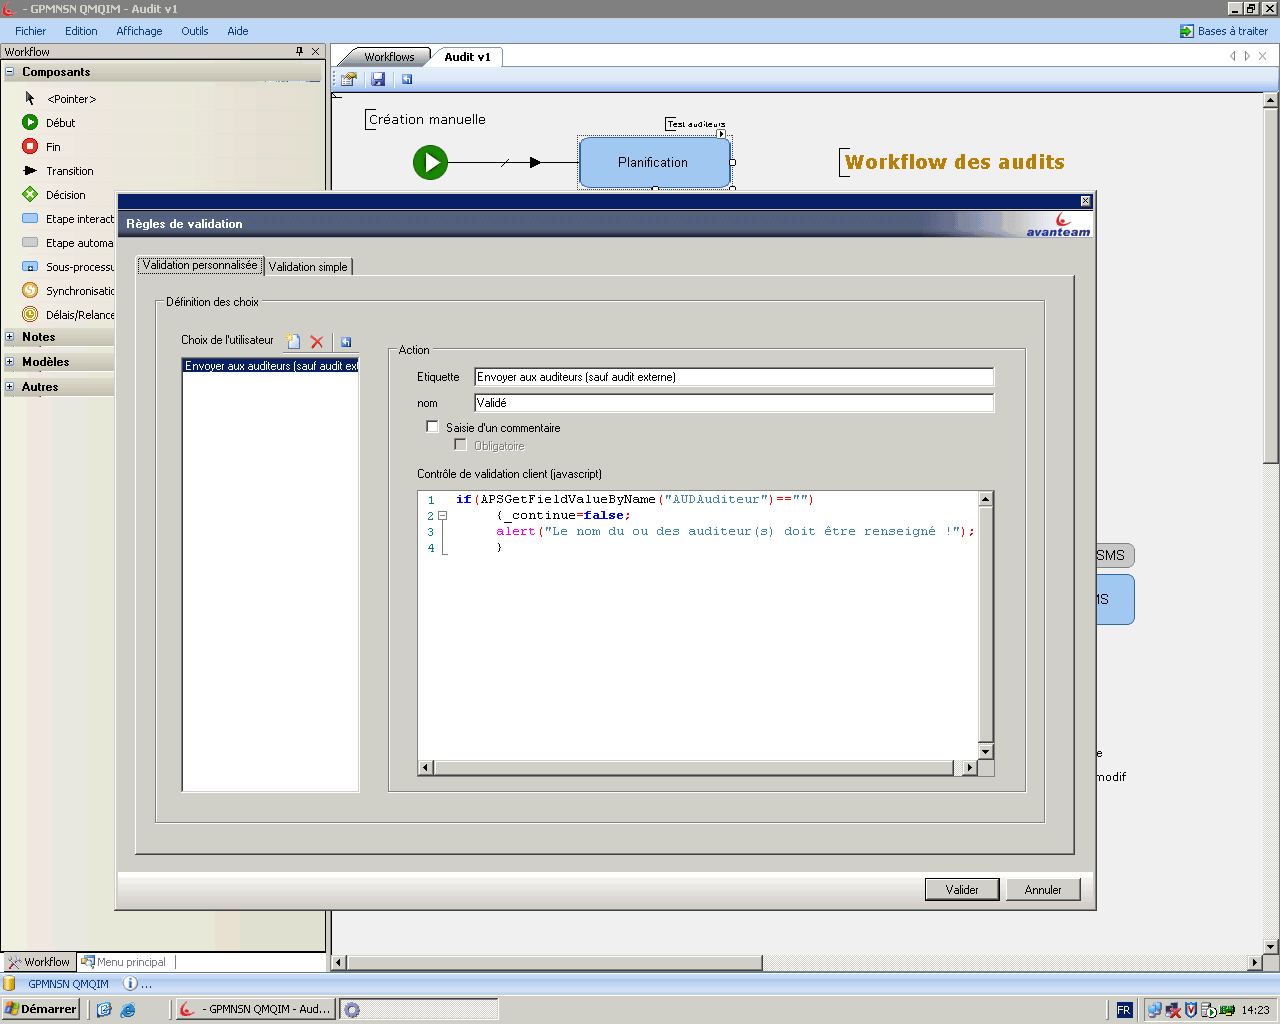Viewport: 1280px width, 1024px height.
Task: Collapse code fold marker on line 2
Action: pos(442,516)
